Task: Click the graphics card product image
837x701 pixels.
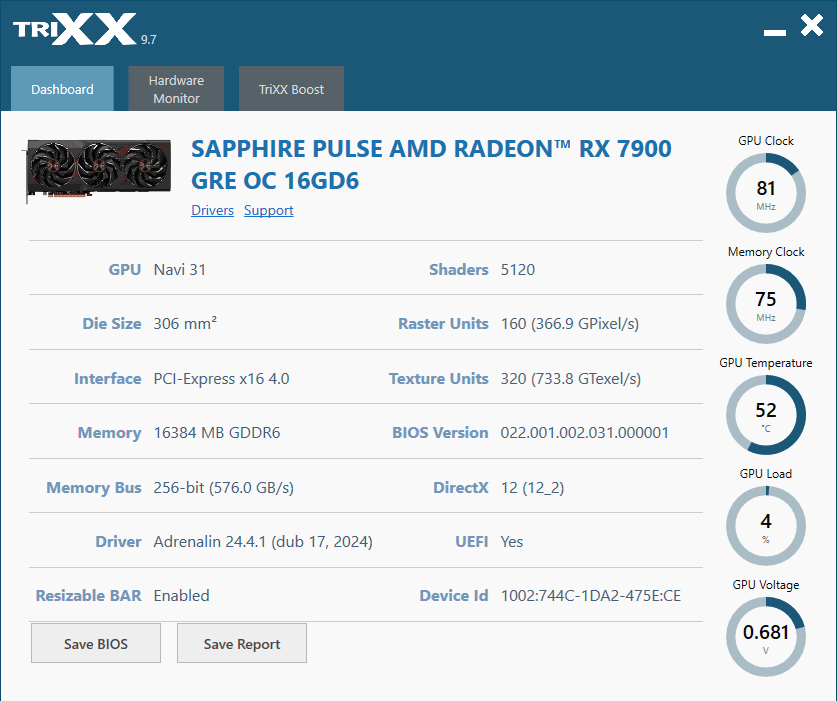Action: [98, 171]
